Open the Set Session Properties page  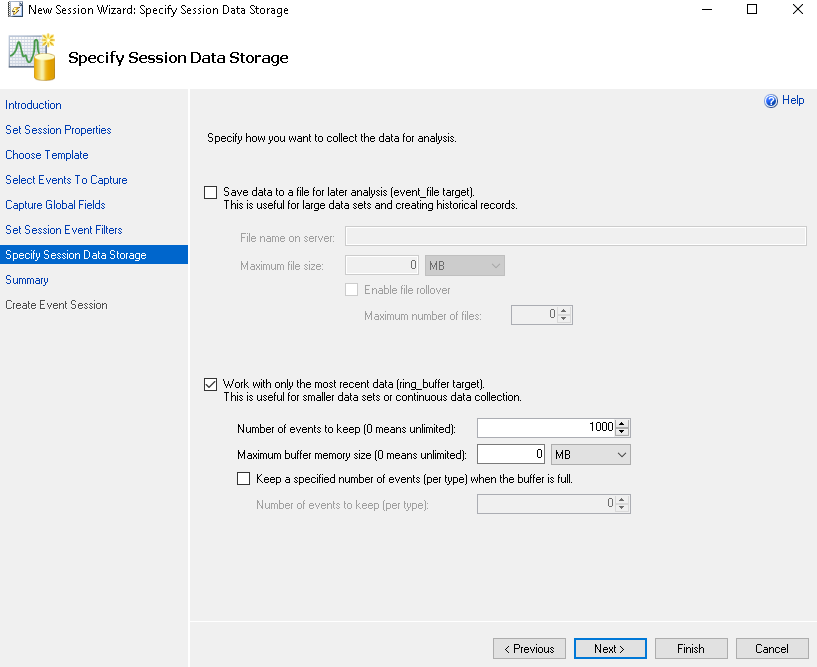(58, 130)
